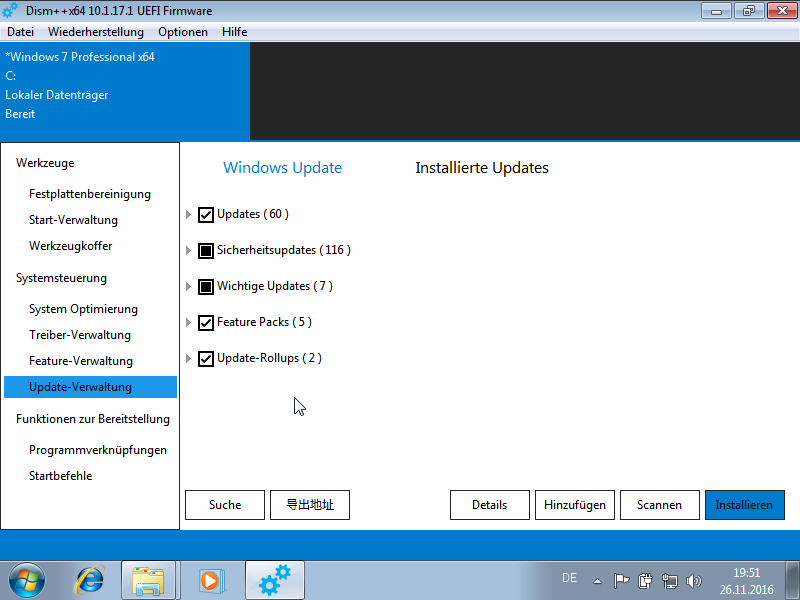Expand the Sicherheitsupdates (116) group arrow

(x=188, y=251)
